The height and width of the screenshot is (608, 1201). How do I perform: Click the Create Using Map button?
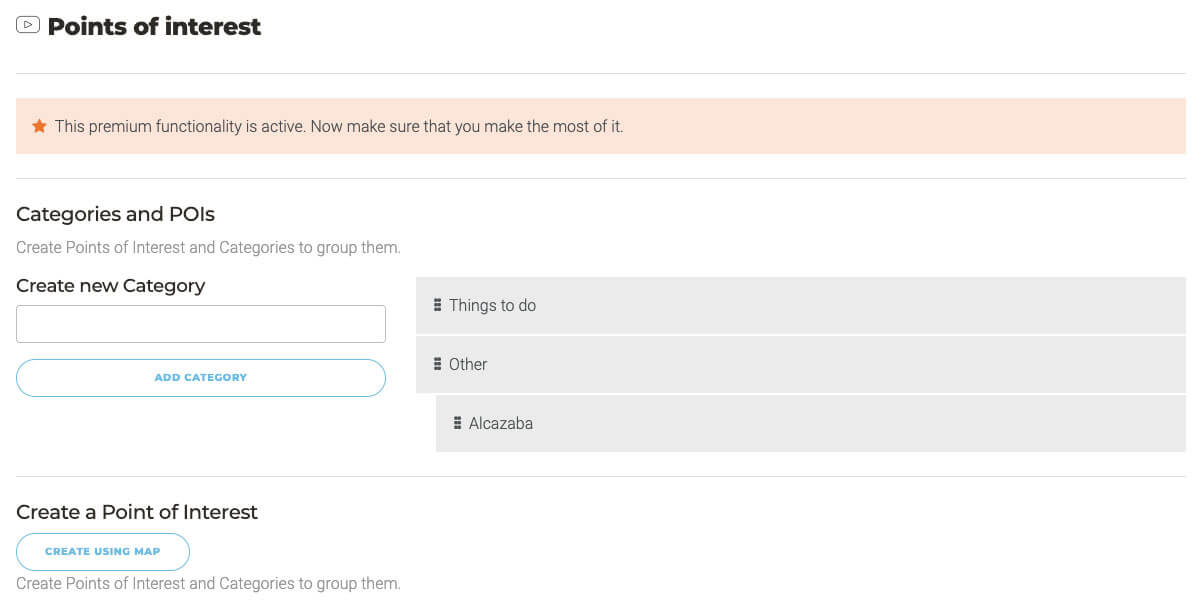103,552
